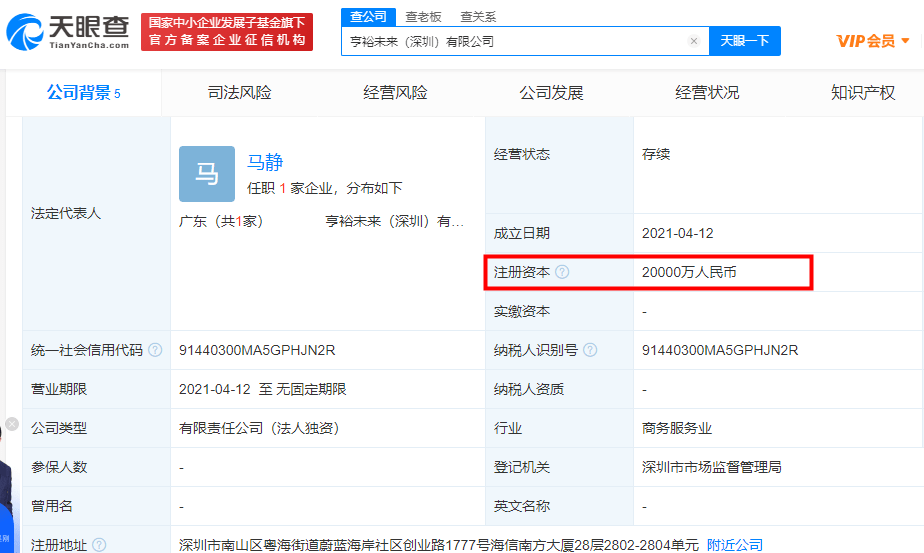
Task: Click the 广东（共1家） region text
Action: point(222,222)
